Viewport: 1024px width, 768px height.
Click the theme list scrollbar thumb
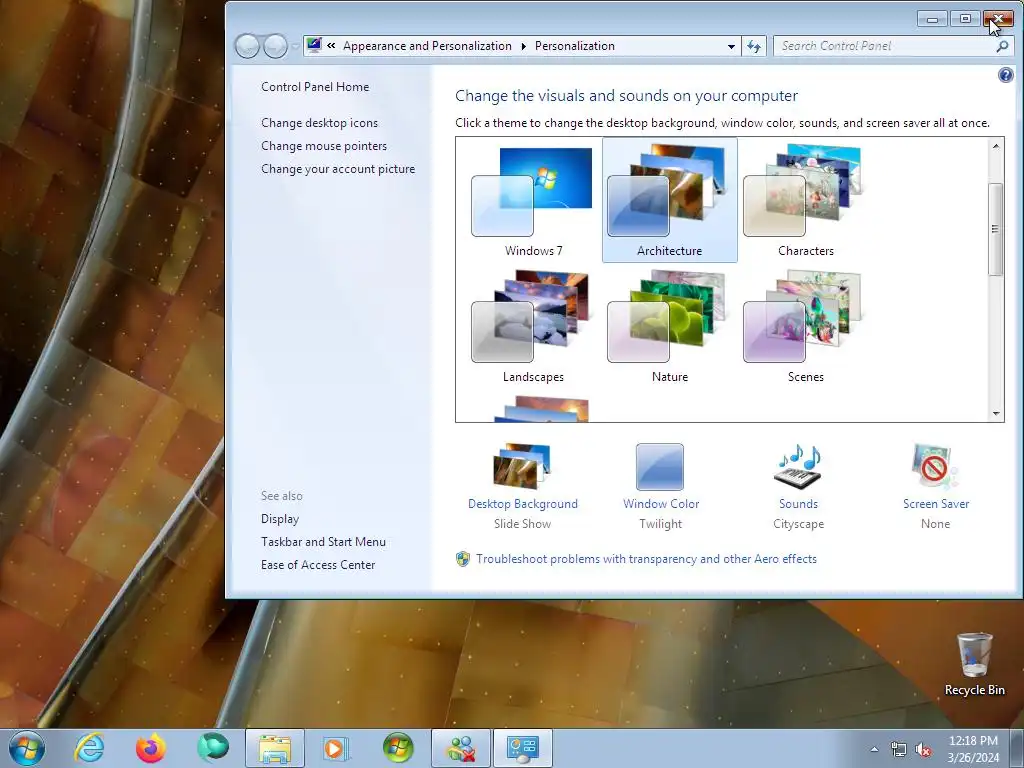click(995, 229)
